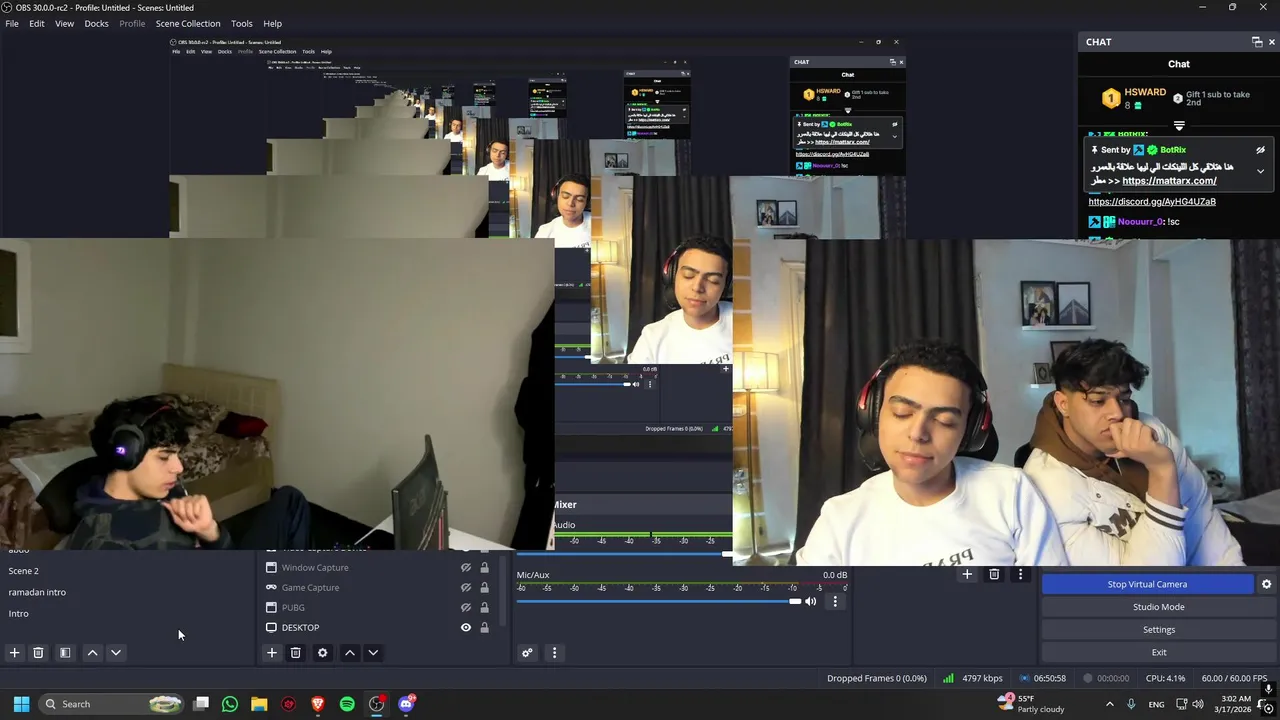
Task: Open Spotify from the taskbar
Action: point(347,704)
